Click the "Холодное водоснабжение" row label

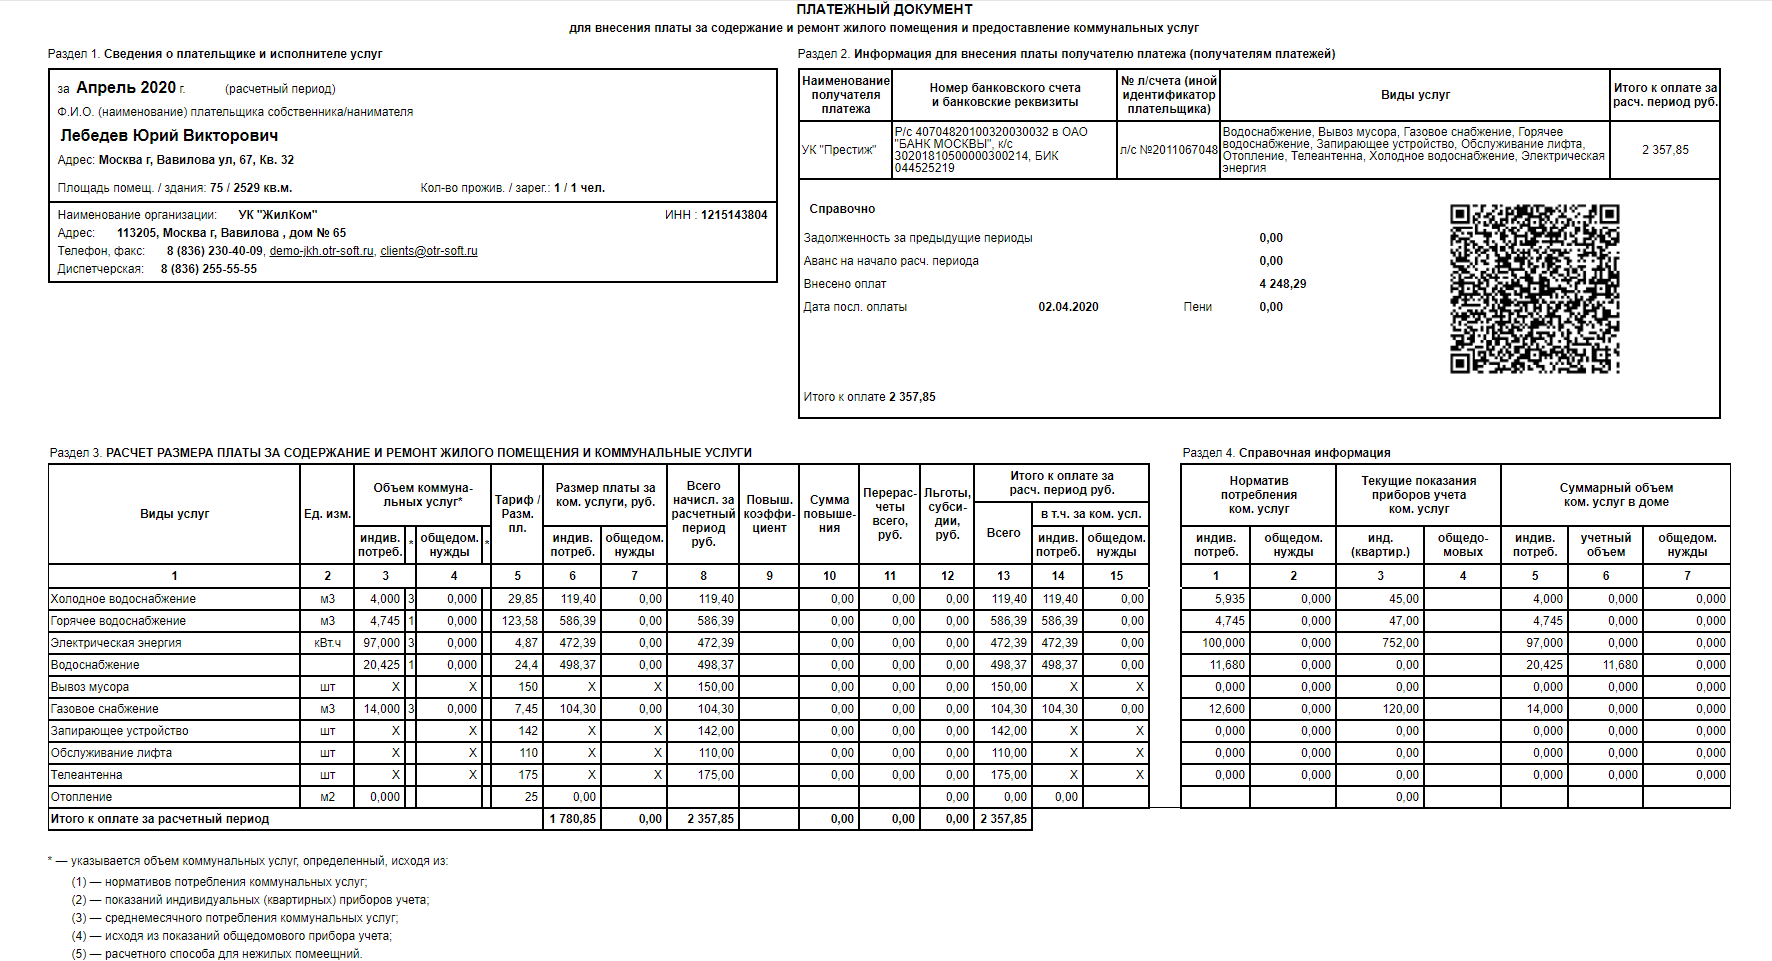tap(123, 599)
